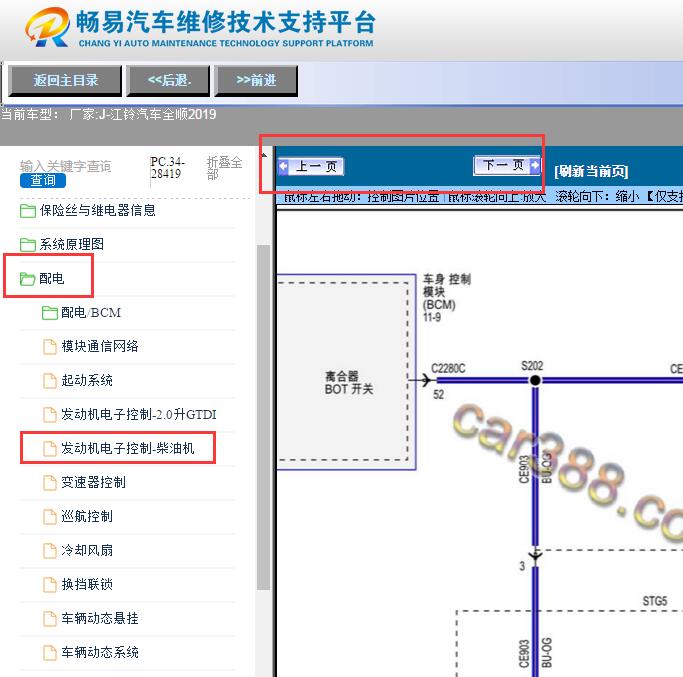The image size is (683, 677).
Task: Open the 车辆动态悬挂 document
Action: point(100,618)
